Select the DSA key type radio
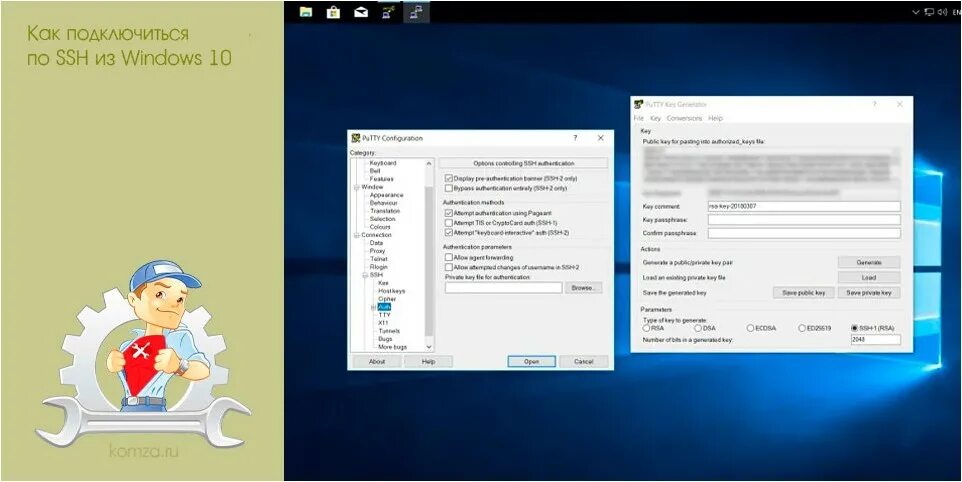 point(698,328)
